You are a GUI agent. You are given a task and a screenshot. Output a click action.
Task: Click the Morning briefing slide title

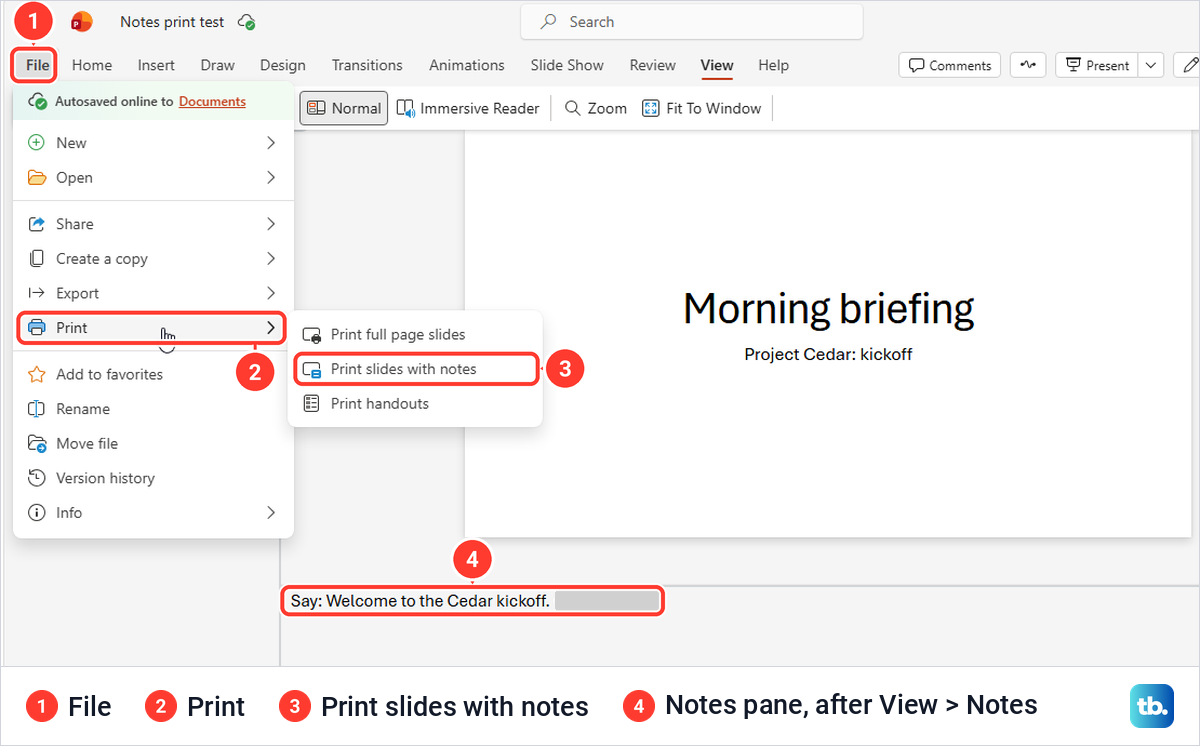coord(828,309)
